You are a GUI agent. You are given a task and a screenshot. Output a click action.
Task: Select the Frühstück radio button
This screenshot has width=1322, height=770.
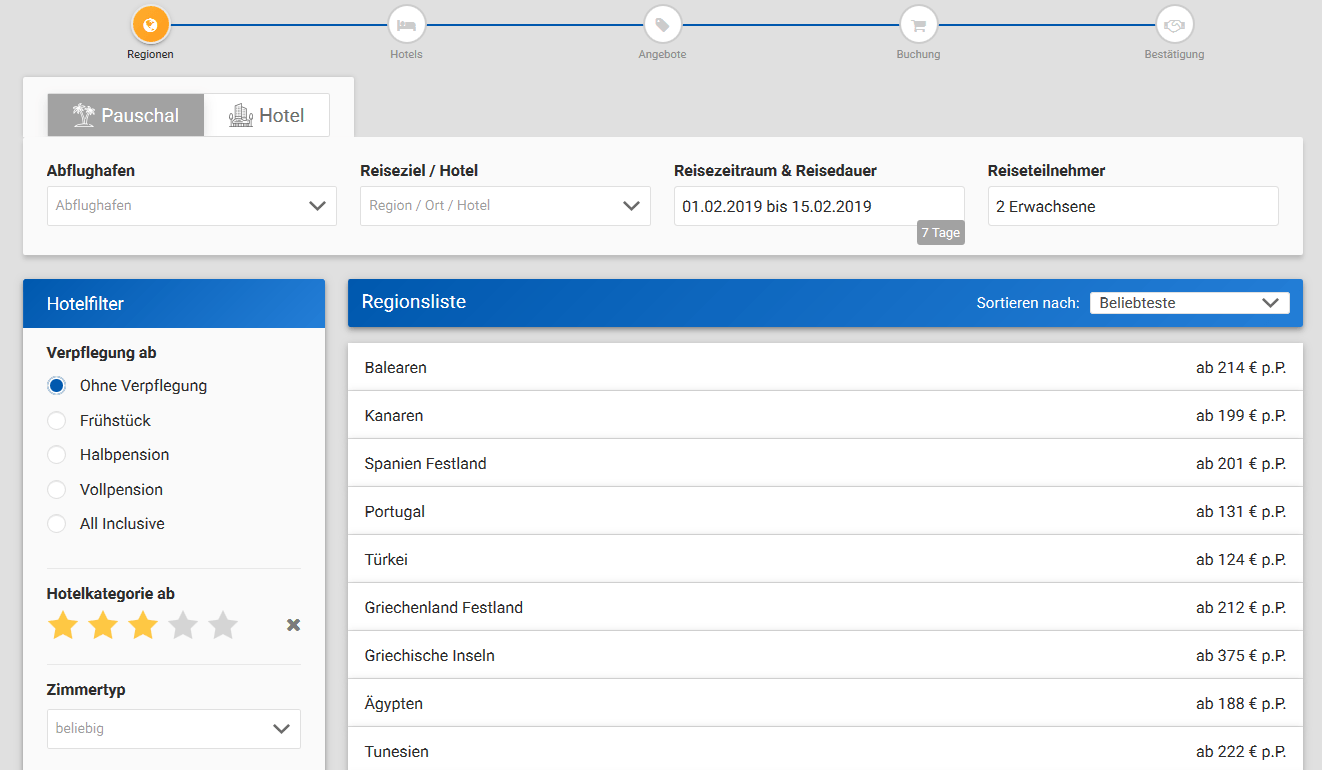click(57, 421)
